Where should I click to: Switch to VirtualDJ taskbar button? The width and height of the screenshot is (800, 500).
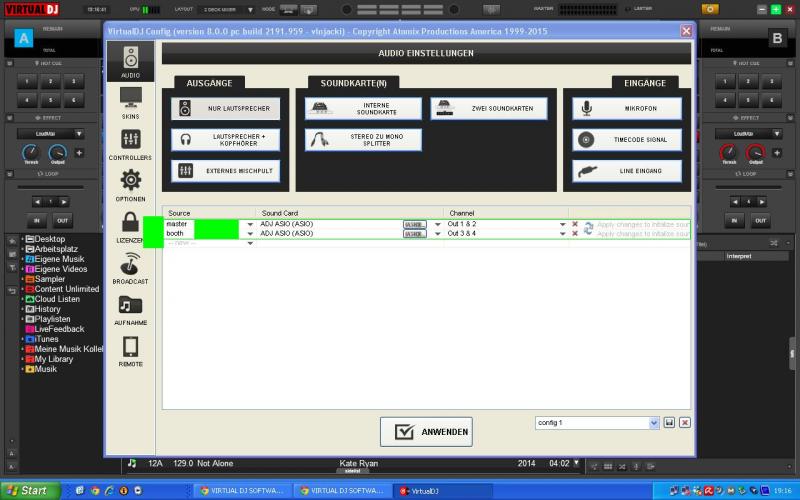tap(441, 491)
